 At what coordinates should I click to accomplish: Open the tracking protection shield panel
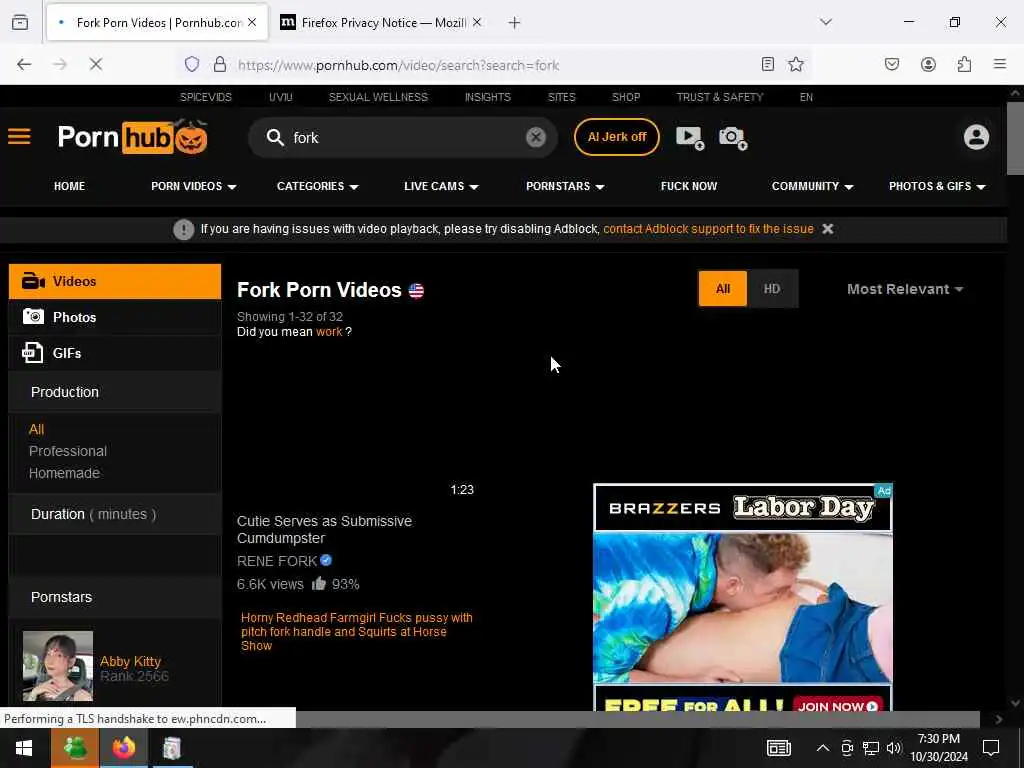pos(191,64)
